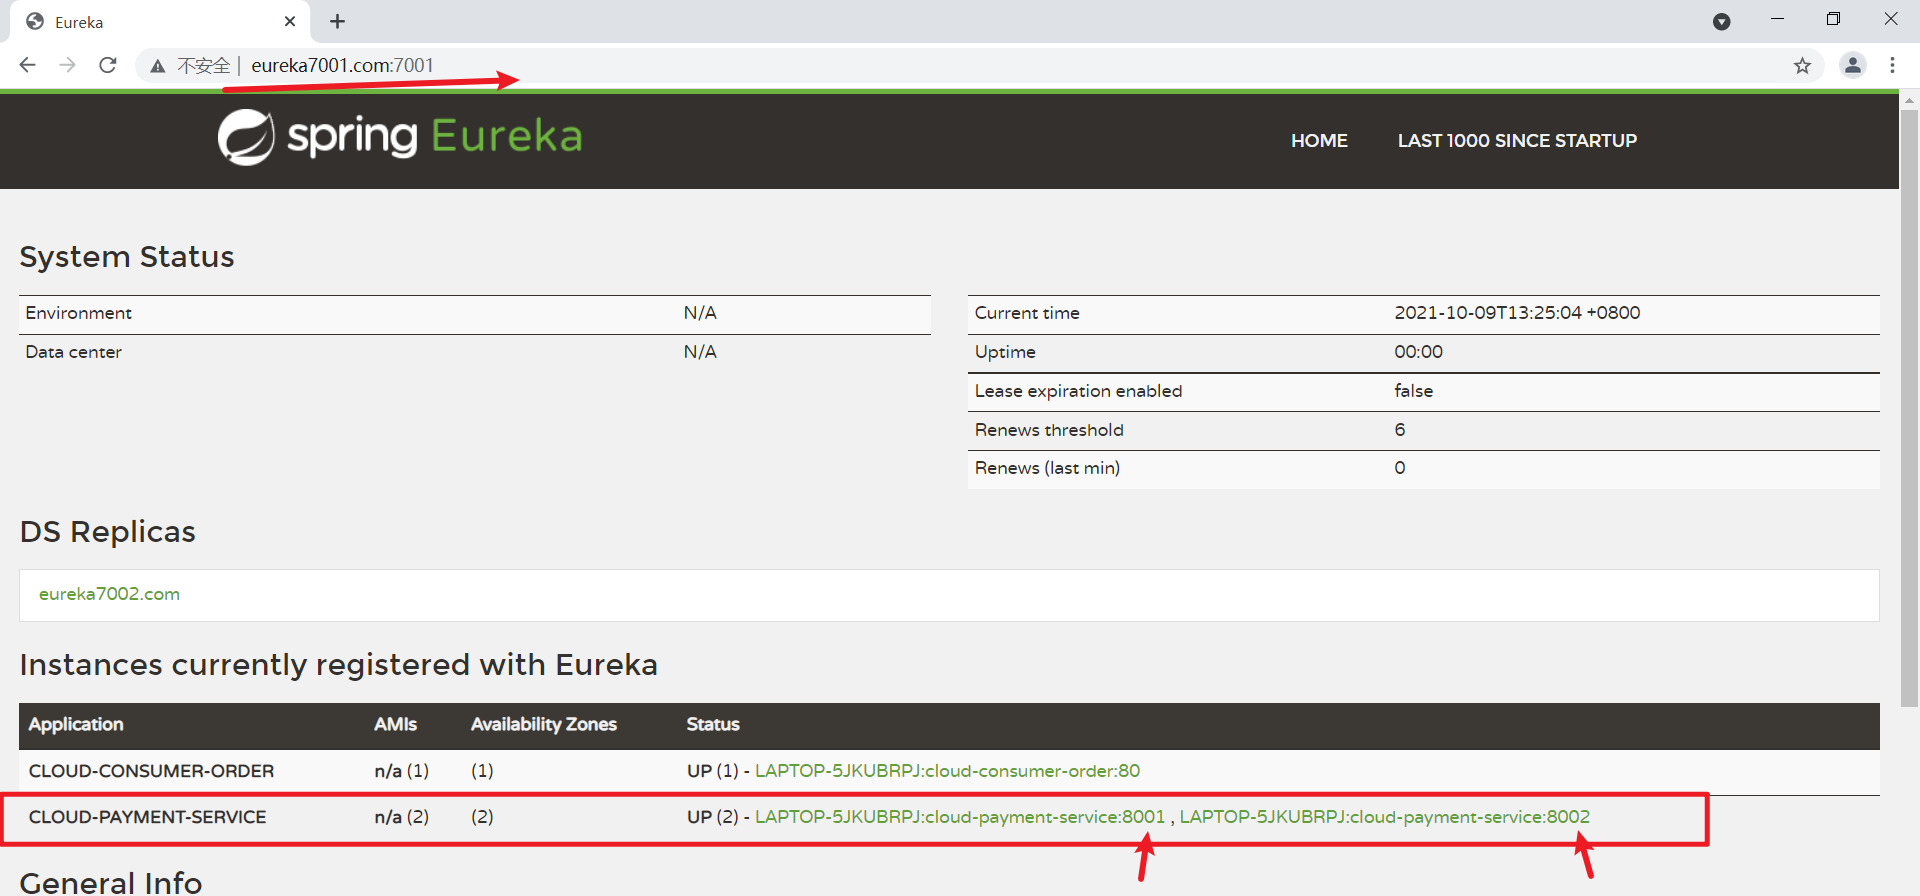Viewport: 1920px width, 896px height.
Task: Click the browser forward arrow
Action: pos(68,65)
